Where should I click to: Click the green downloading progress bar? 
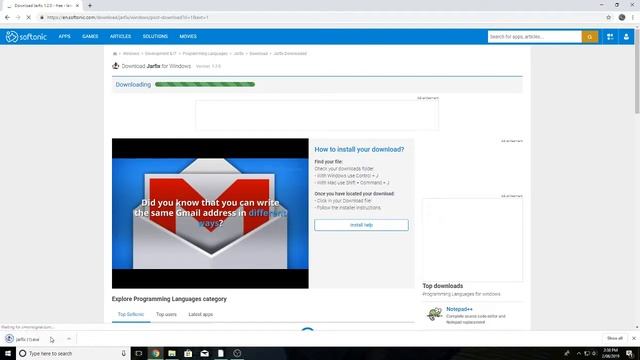[205, 84]
